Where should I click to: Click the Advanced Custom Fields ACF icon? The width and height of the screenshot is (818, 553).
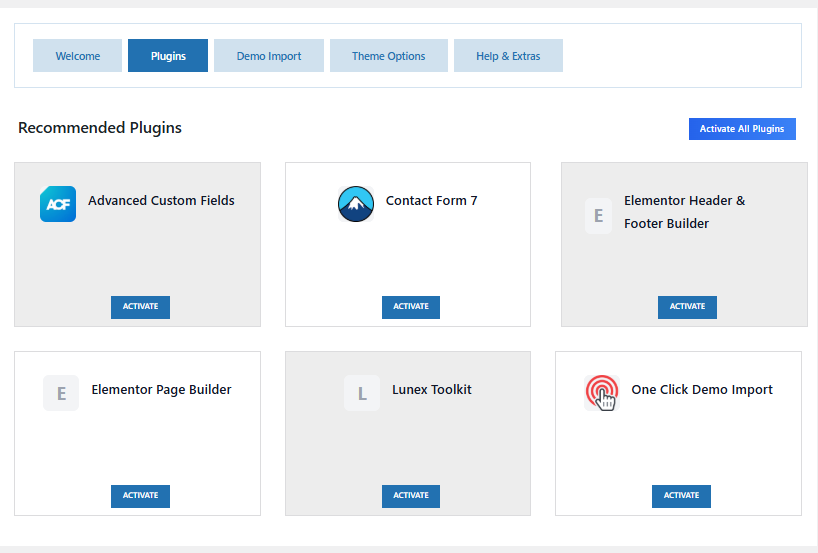58,204
